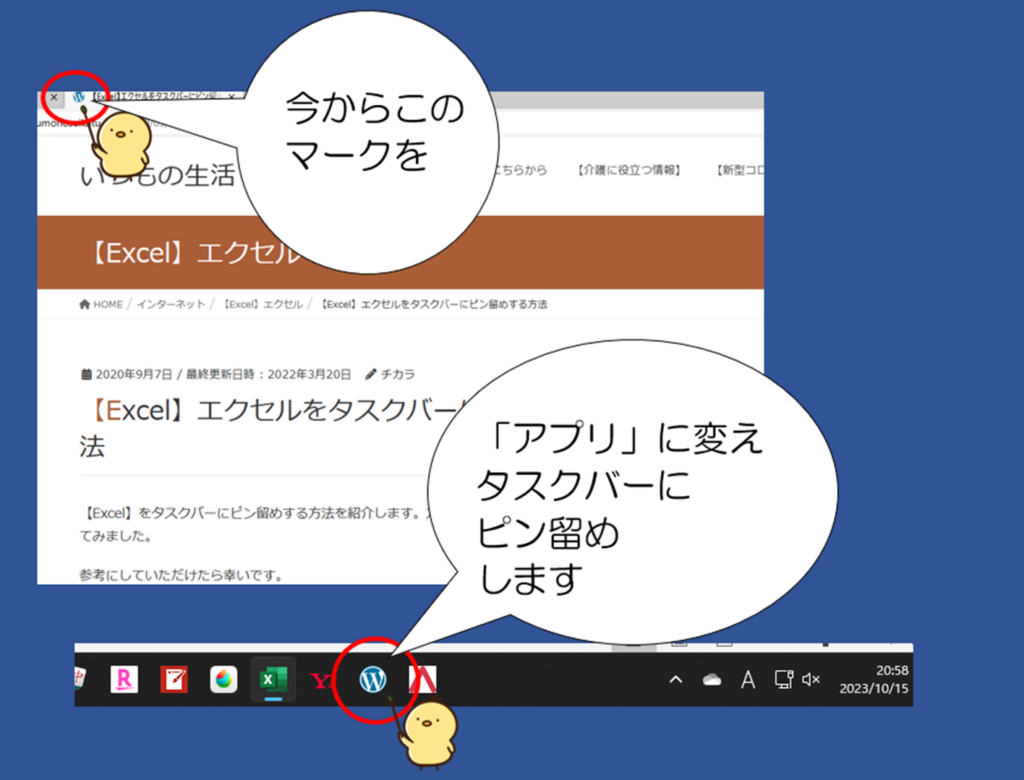1024x780 pixels.
Task: Launch the Rakuten app in the taskbar
Action: [x=124, y=680]
